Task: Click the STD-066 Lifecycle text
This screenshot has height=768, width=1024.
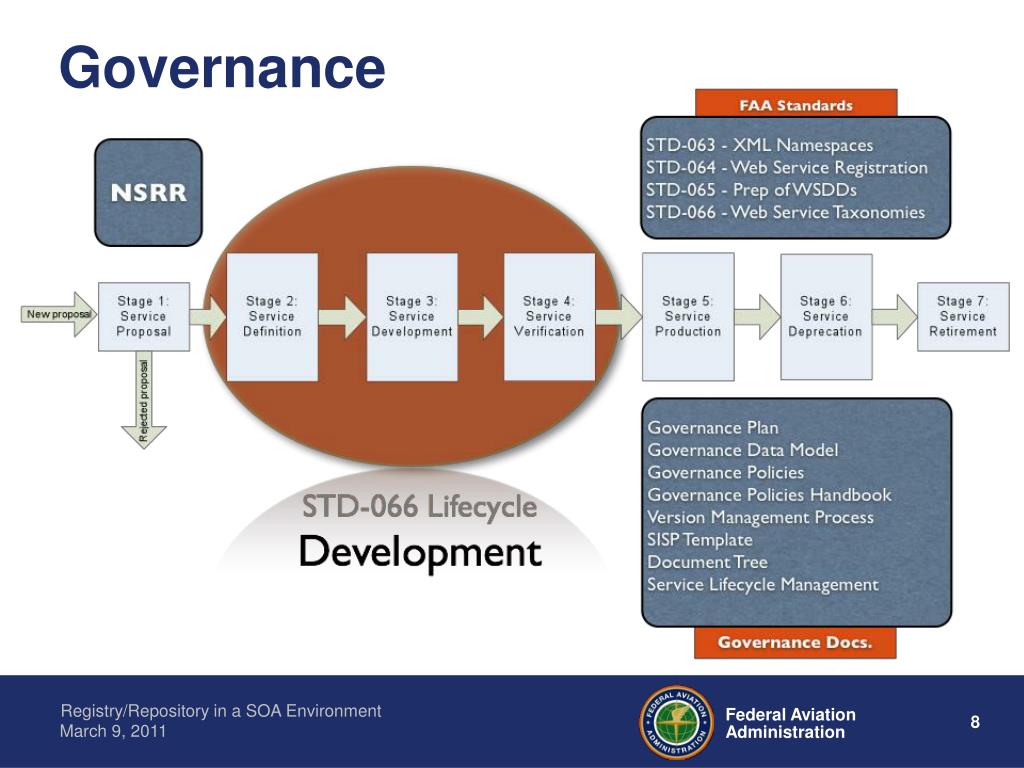Action: pyautogui.click(x=419, y=506)
